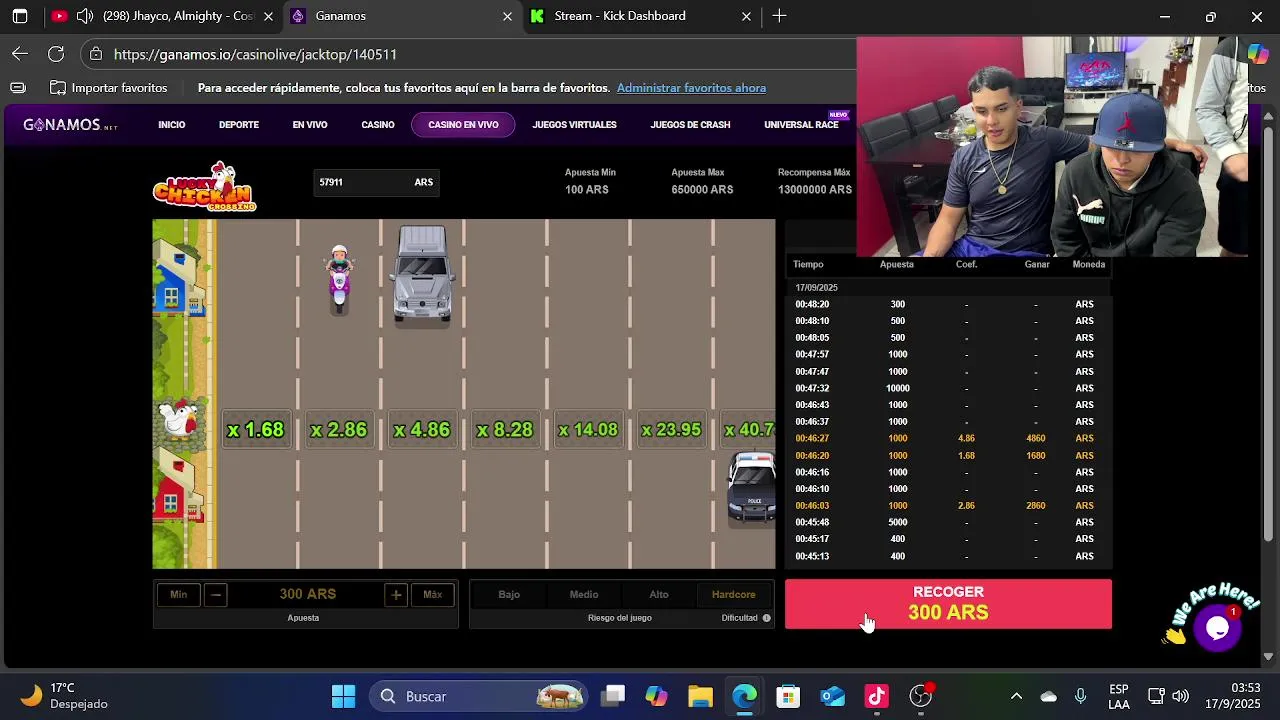The image size is (1280, 720).
Task: Click the 57911 ARS balance display
Action: point(376,182)
